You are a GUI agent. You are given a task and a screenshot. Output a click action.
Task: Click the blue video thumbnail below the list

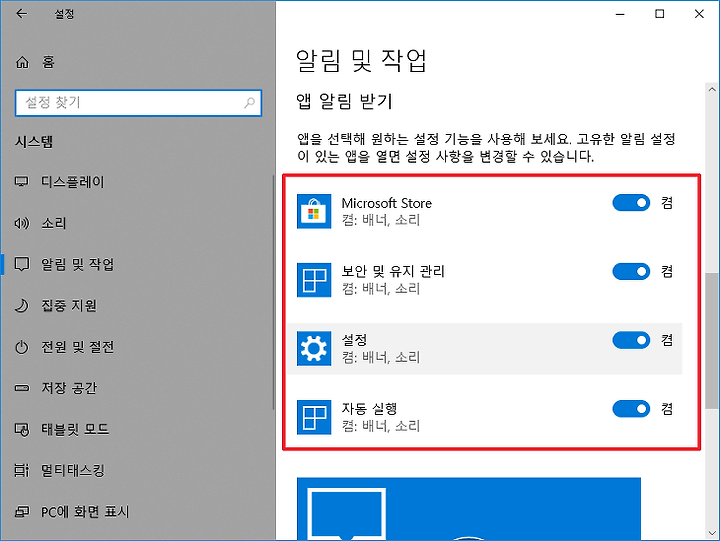click(x=469, y=509)
